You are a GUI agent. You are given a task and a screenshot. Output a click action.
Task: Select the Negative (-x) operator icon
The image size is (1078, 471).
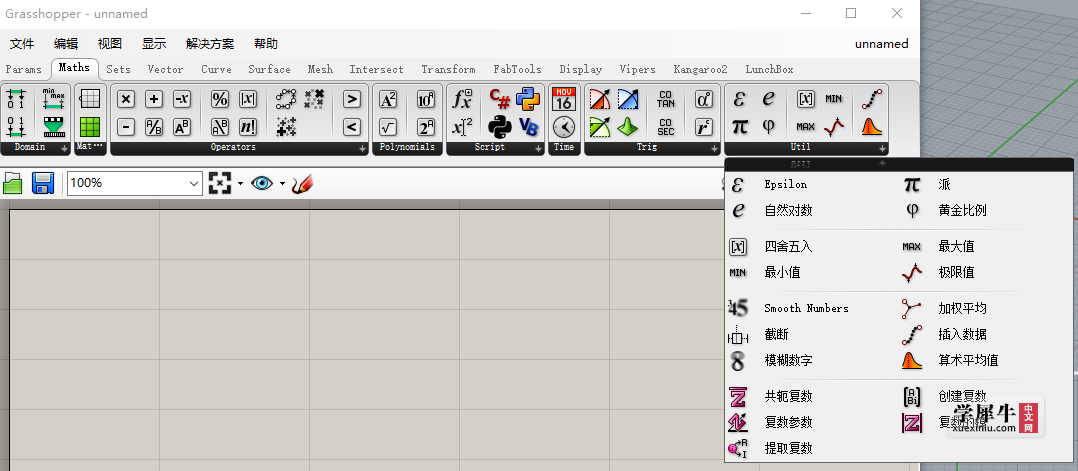[182, 99]
